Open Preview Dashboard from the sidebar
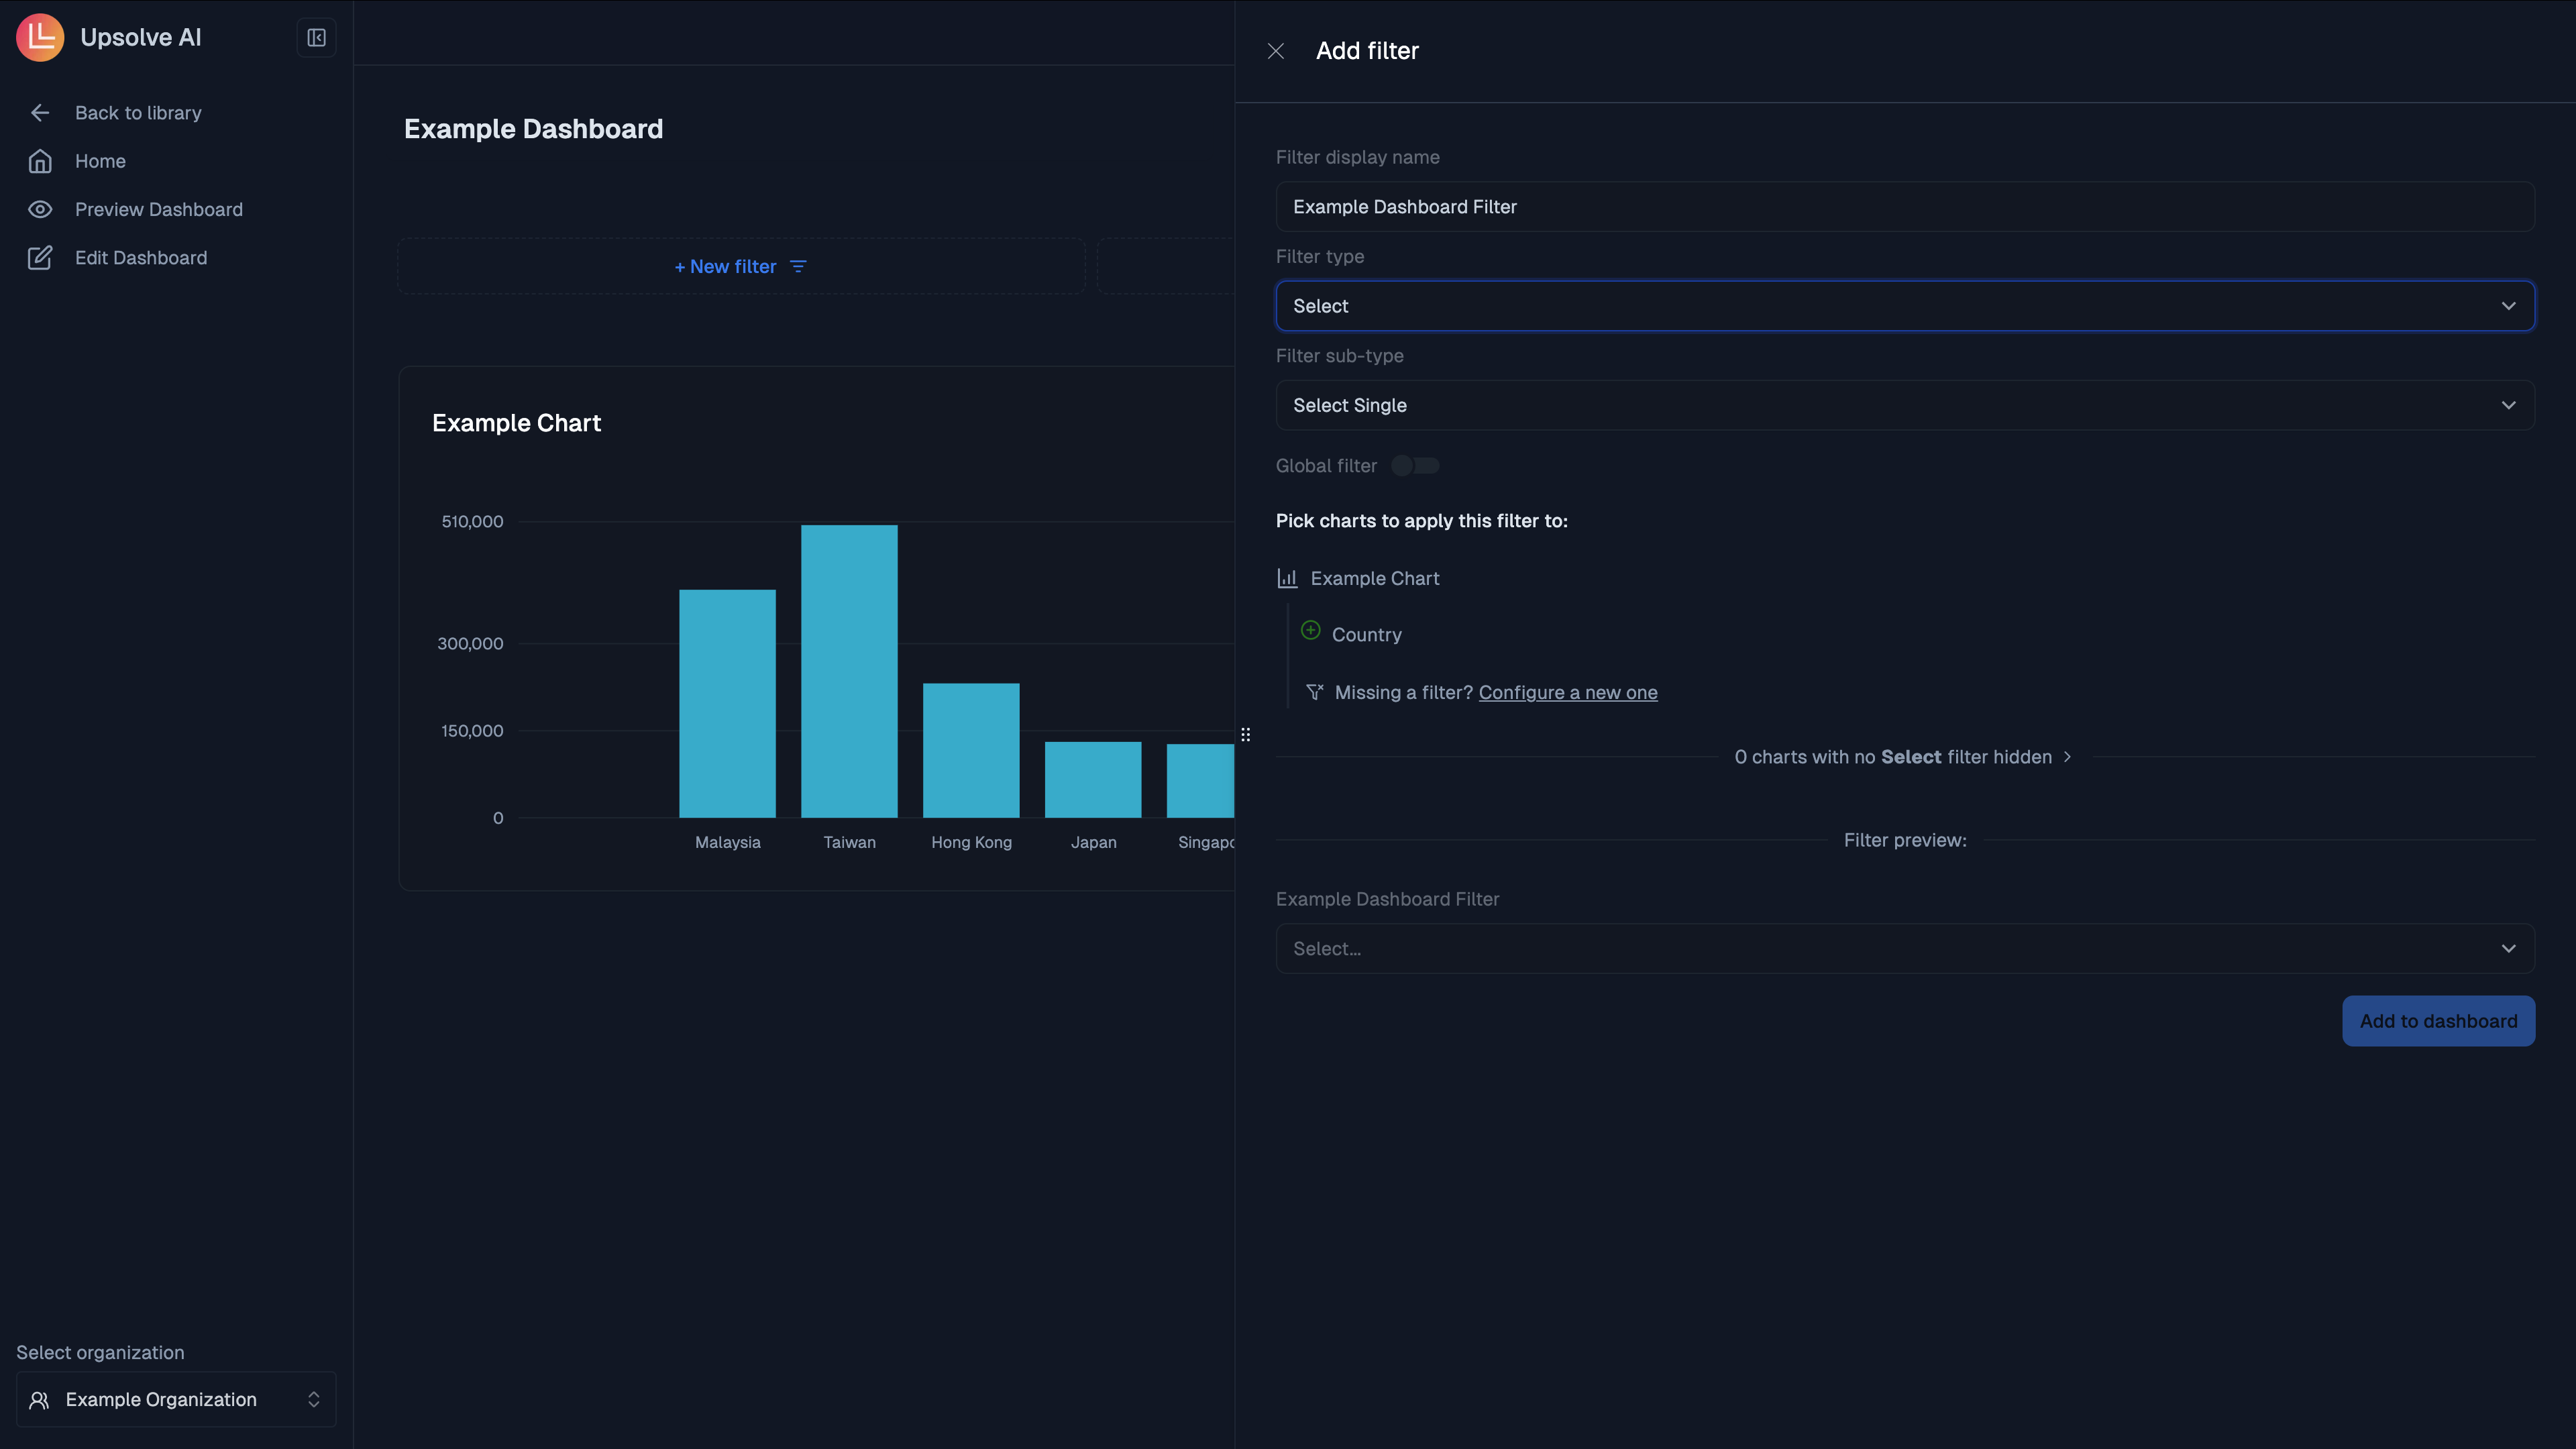This screenshot has height=1449, width=2576. click(158, 209)
